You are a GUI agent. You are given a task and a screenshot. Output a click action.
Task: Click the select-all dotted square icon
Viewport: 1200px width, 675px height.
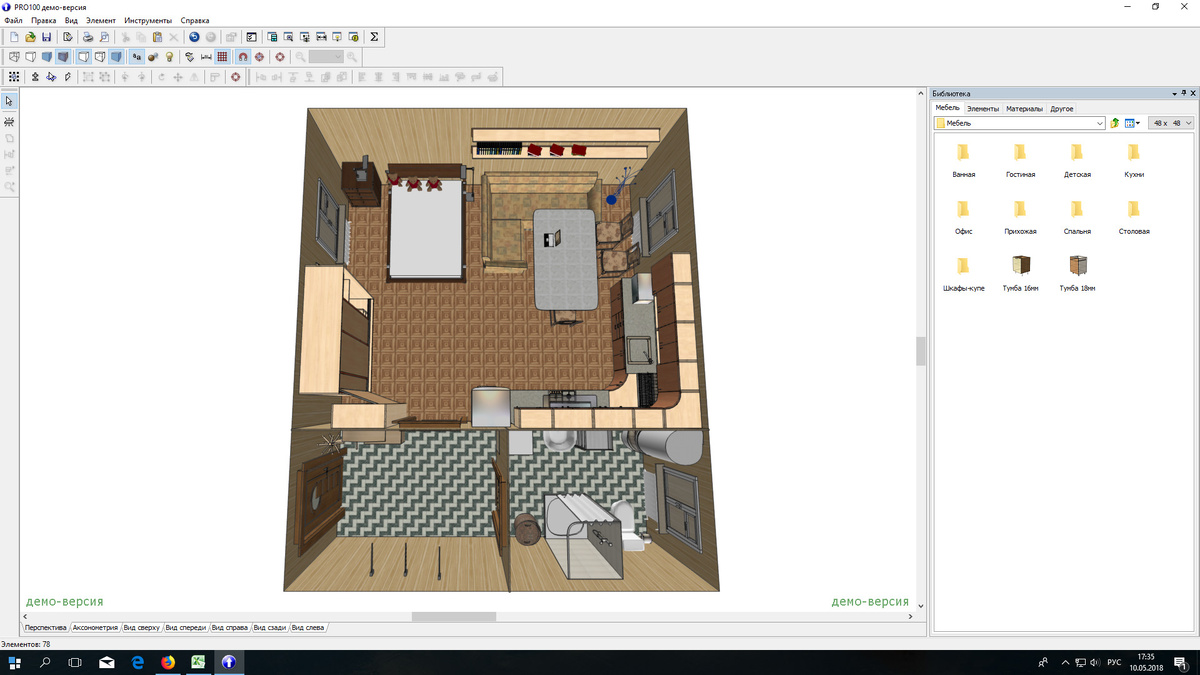point(14,76)
